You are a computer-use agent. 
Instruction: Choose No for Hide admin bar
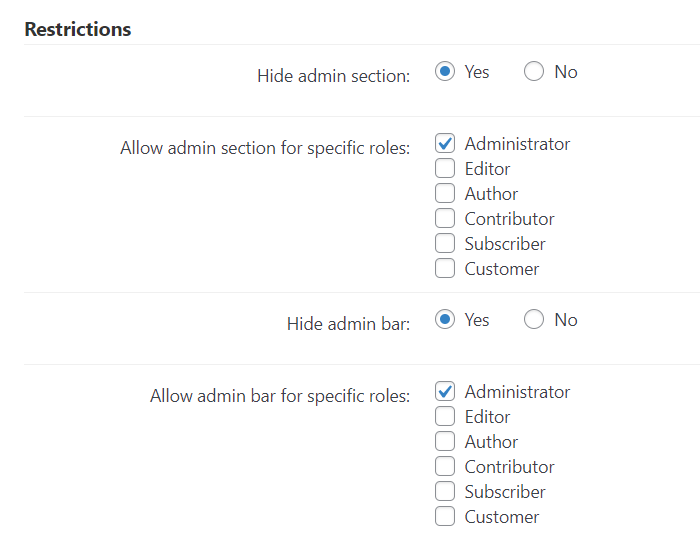[x=534, y=320]
